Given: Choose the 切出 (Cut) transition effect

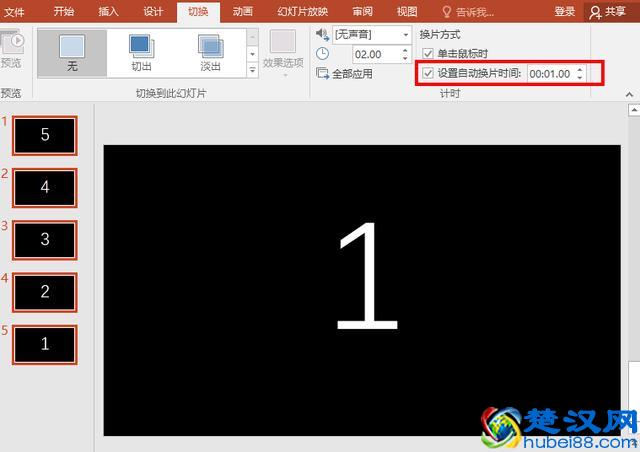Looking at the screenshot, I should click(141, 53).
